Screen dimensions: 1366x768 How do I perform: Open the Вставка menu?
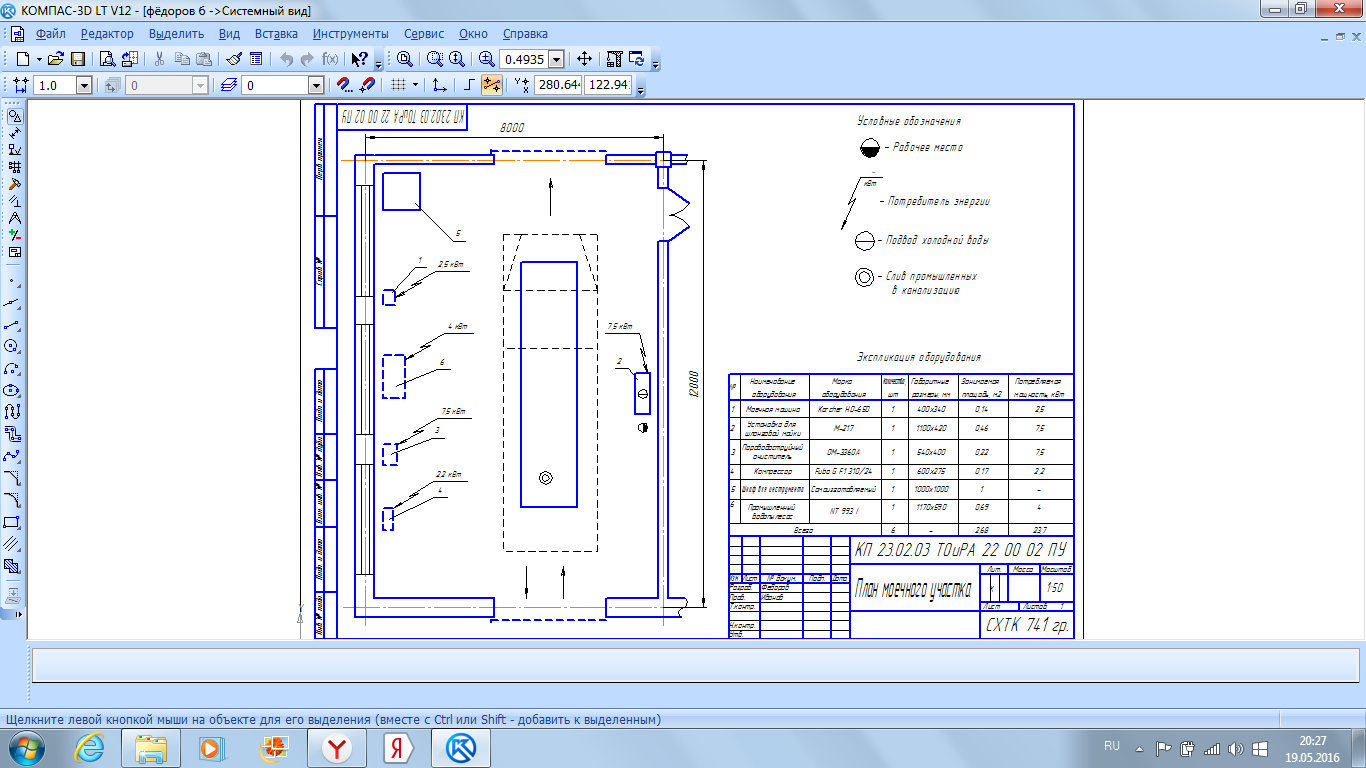click(x=276, y=33)
